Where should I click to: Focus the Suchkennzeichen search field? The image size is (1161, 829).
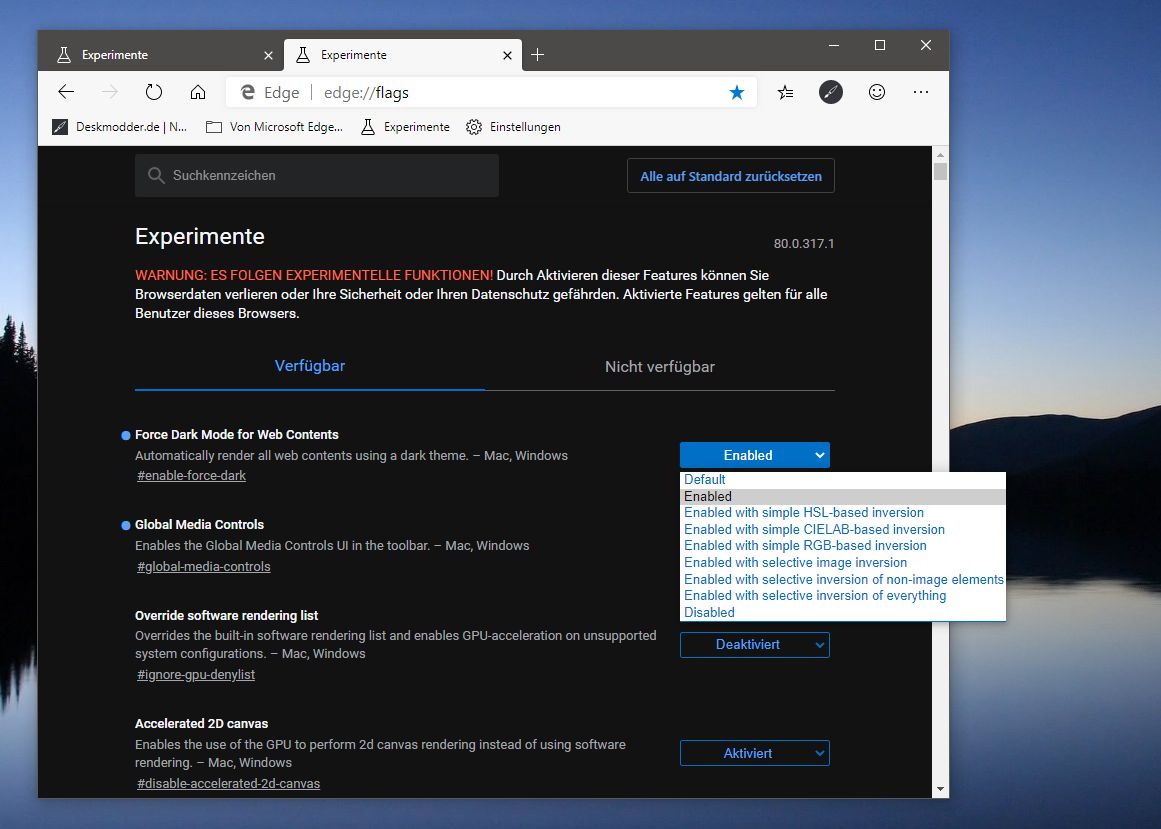click(x=317, y=175)
